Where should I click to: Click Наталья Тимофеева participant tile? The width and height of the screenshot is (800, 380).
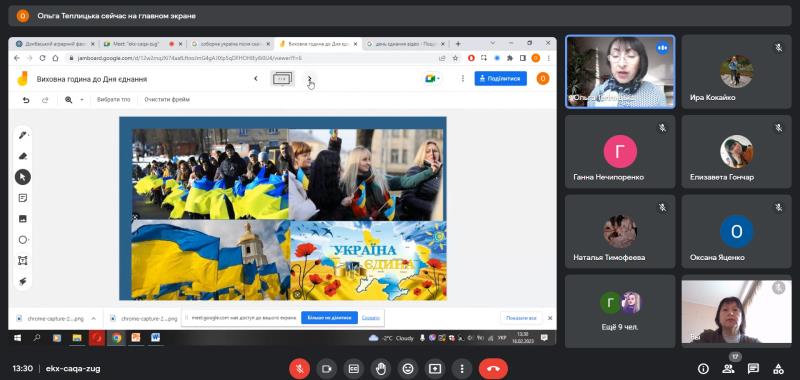pyautogui.click(x=620, y=232)
